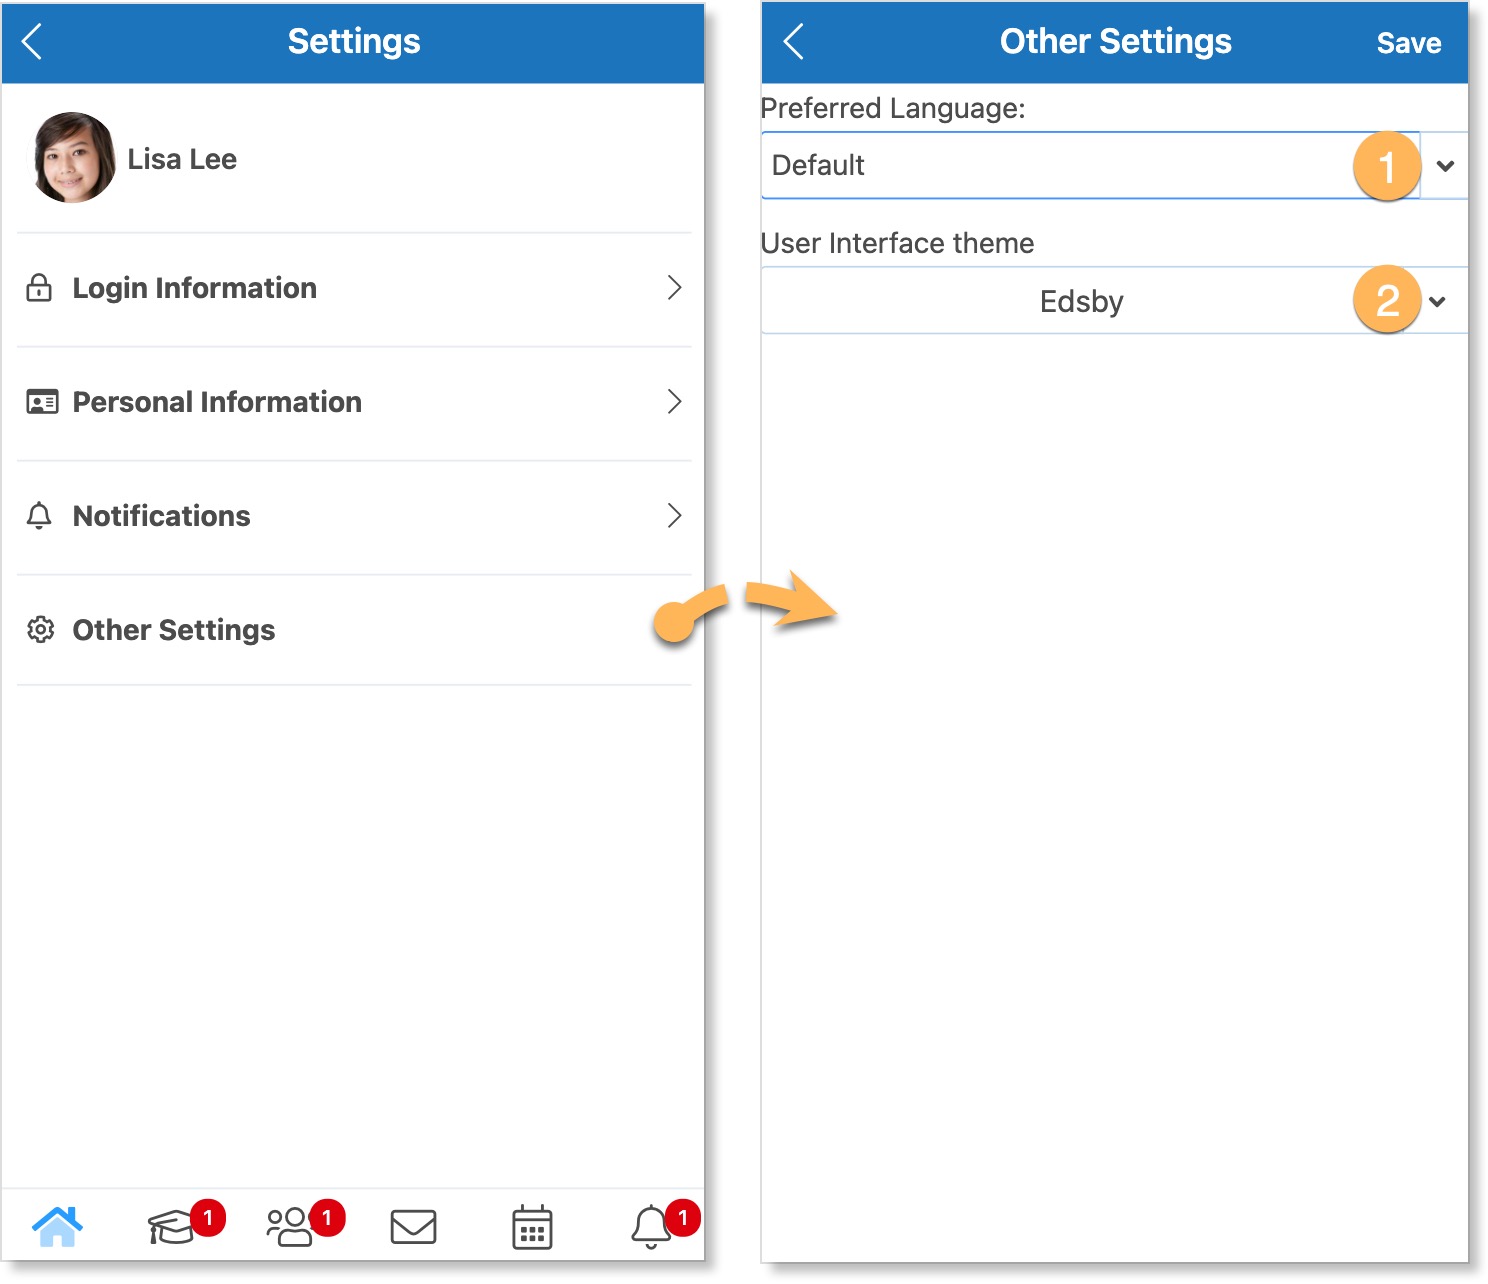Click Lisa Lee's profile photo
The image size is (1488, 1284).
tap(73, 158)
